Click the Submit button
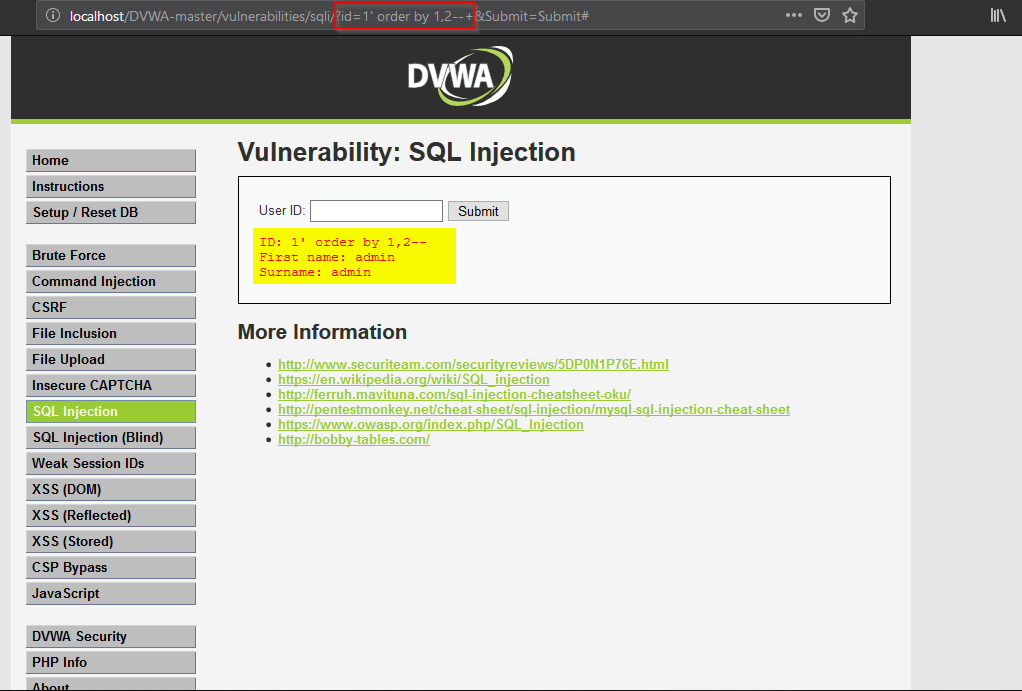1022x691 pixels. pos(478,211)
